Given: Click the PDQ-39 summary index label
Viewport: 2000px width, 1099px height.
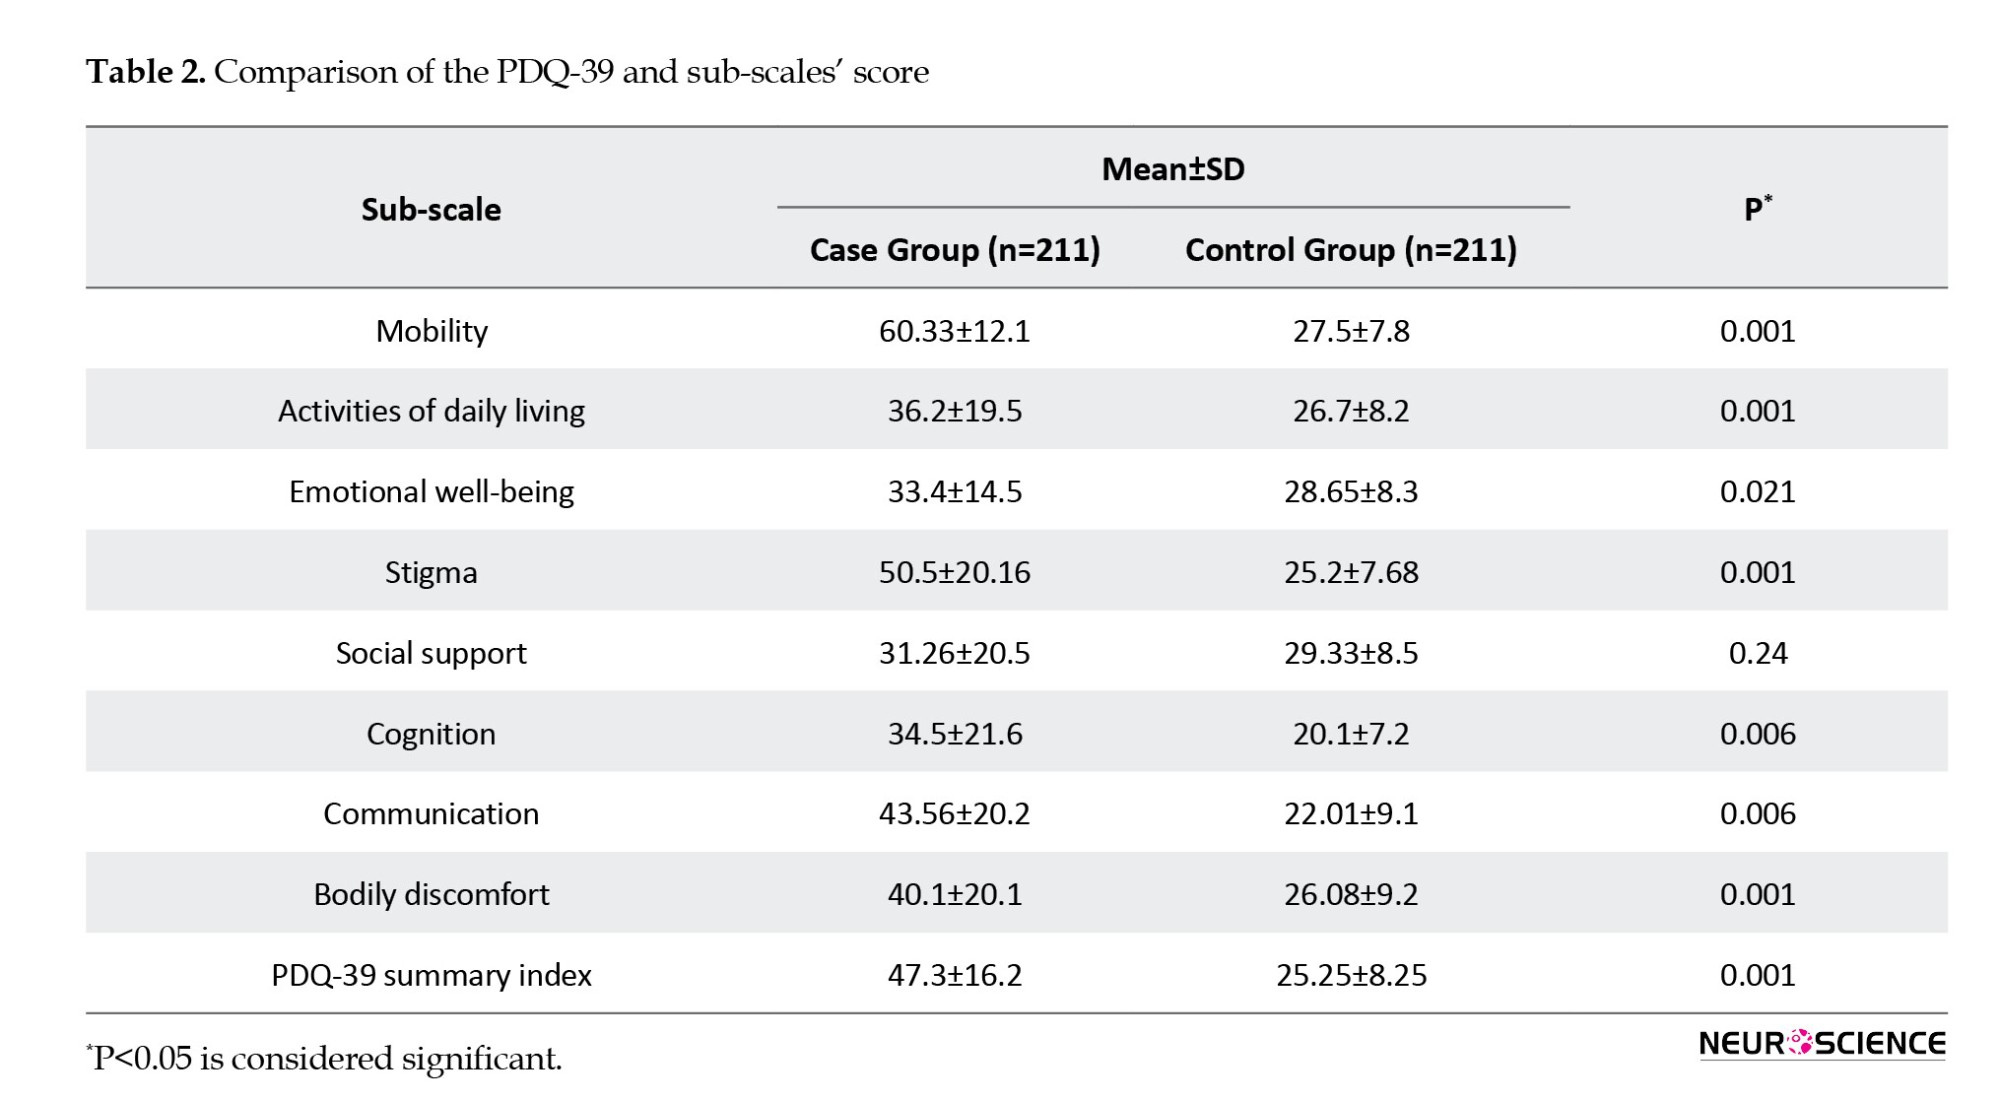Looking at the screenshot, I should 431,975.
